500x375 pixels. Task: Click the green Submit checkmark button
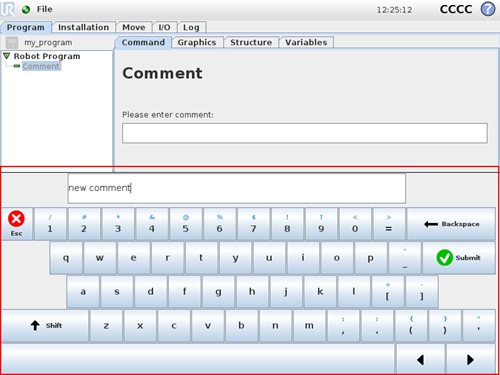[x=459, y=258]
